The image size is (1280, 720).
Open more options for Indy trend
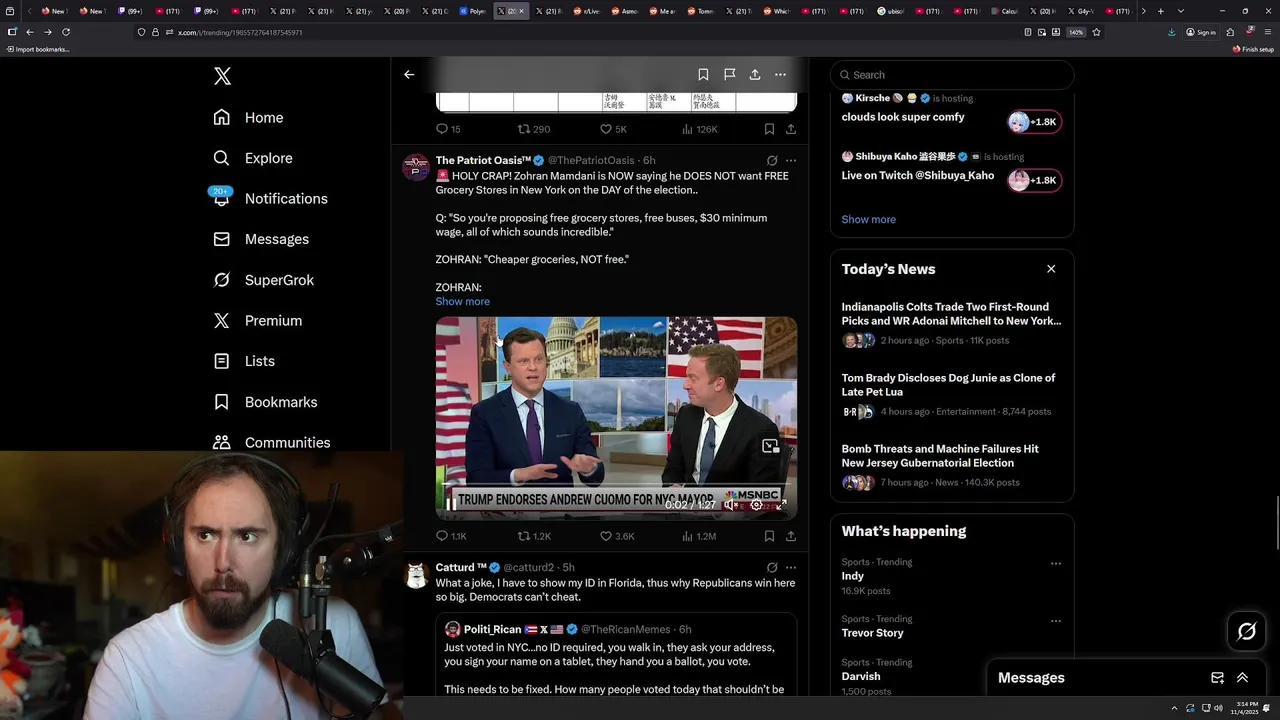point(1055,563)
